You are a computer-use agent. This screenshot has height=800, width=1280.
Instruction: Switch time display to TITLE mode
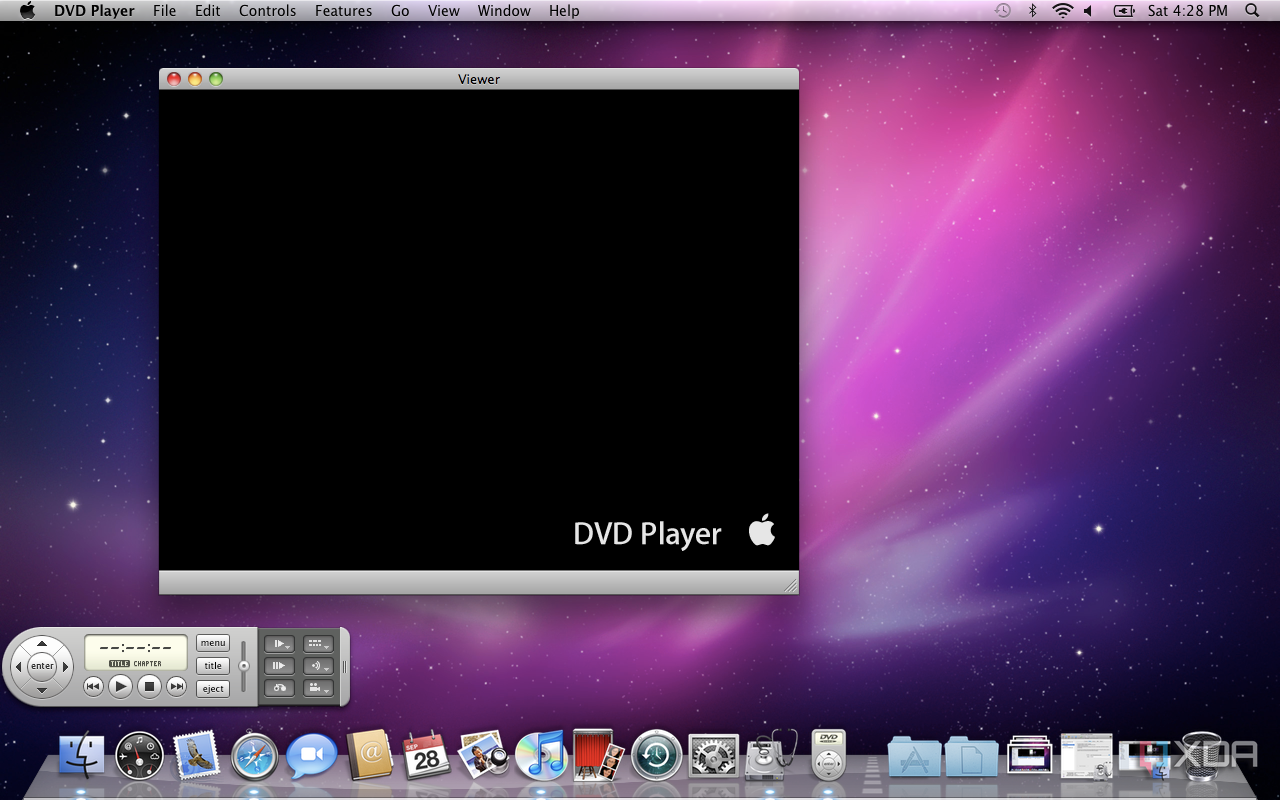[x=119, y=664]
